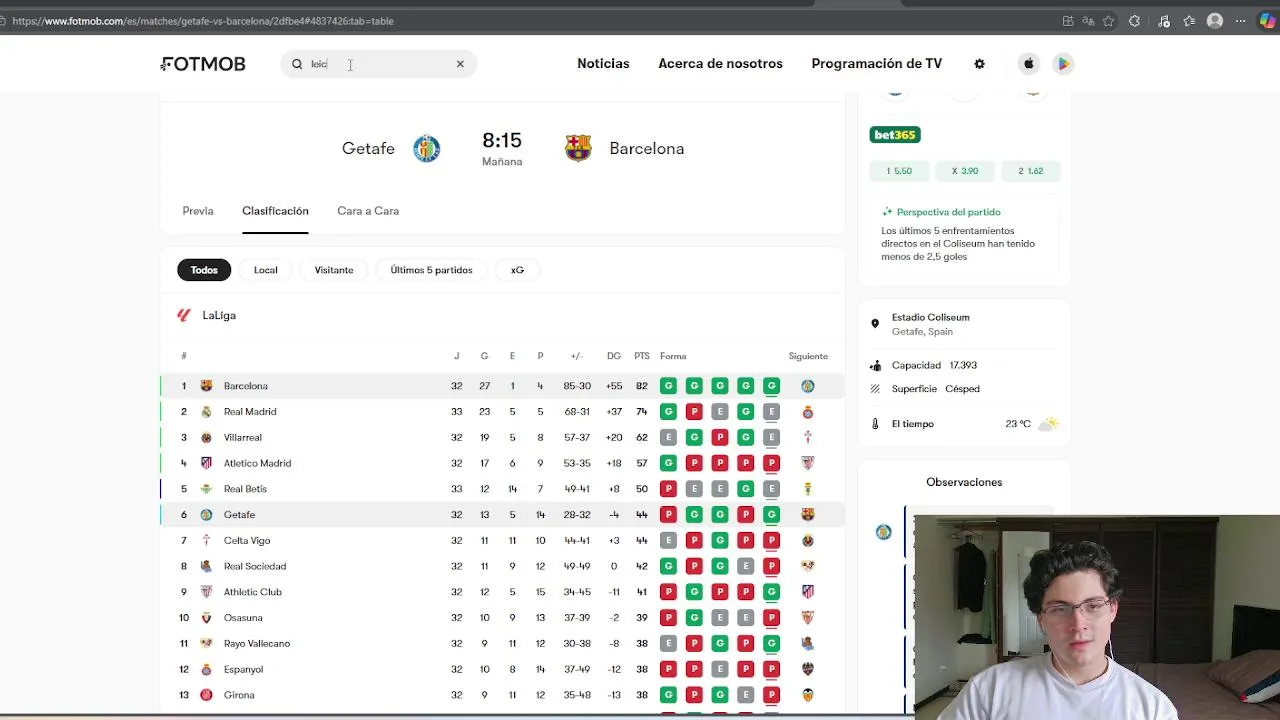1280x720 pixels.
Task: Click the El tiempo weather icon
Action: [1048, 424]
